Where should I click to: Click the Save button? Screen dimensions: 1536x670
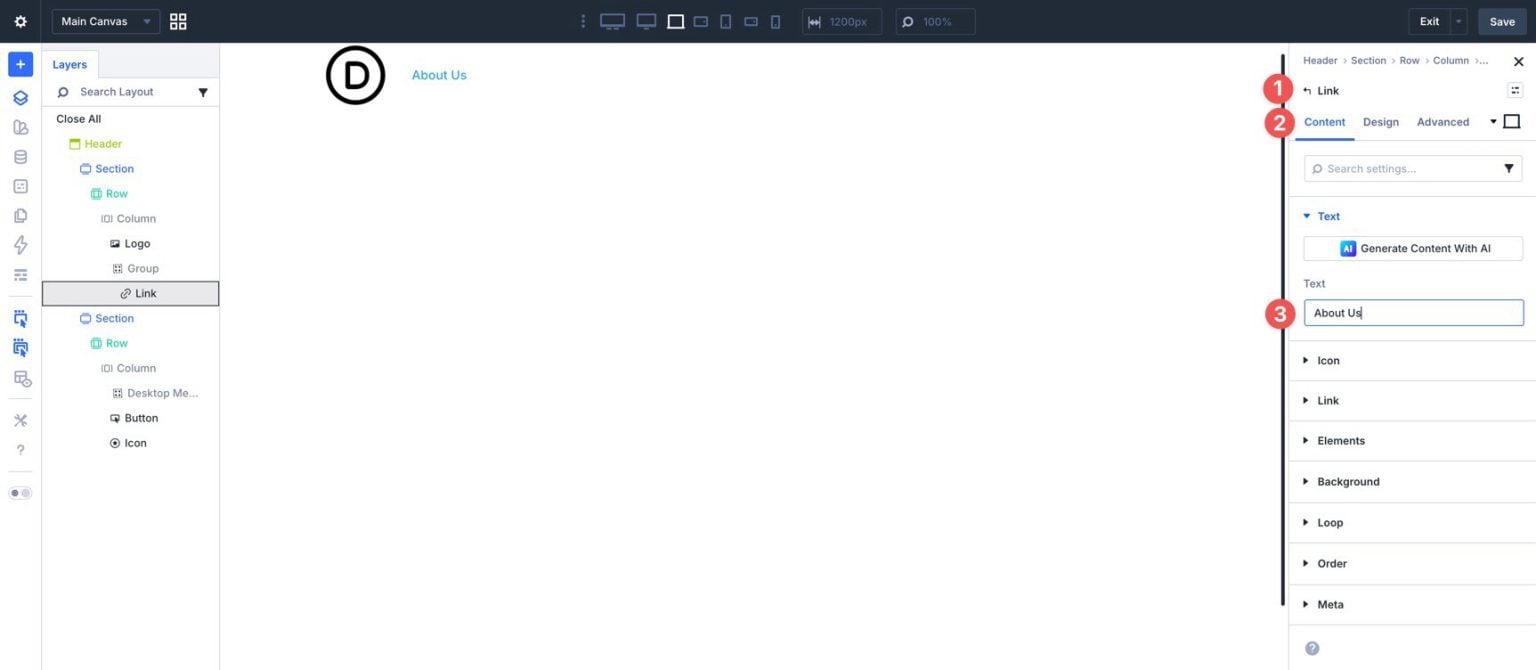point(1502,21)
